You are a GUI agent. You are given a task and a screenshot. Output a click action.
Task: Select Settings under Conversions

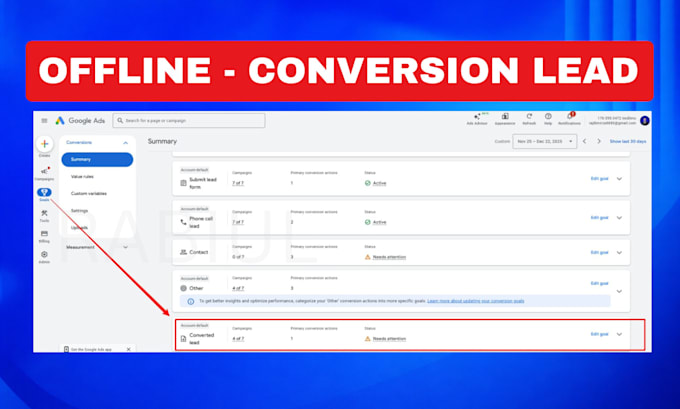tap(79, 210)
